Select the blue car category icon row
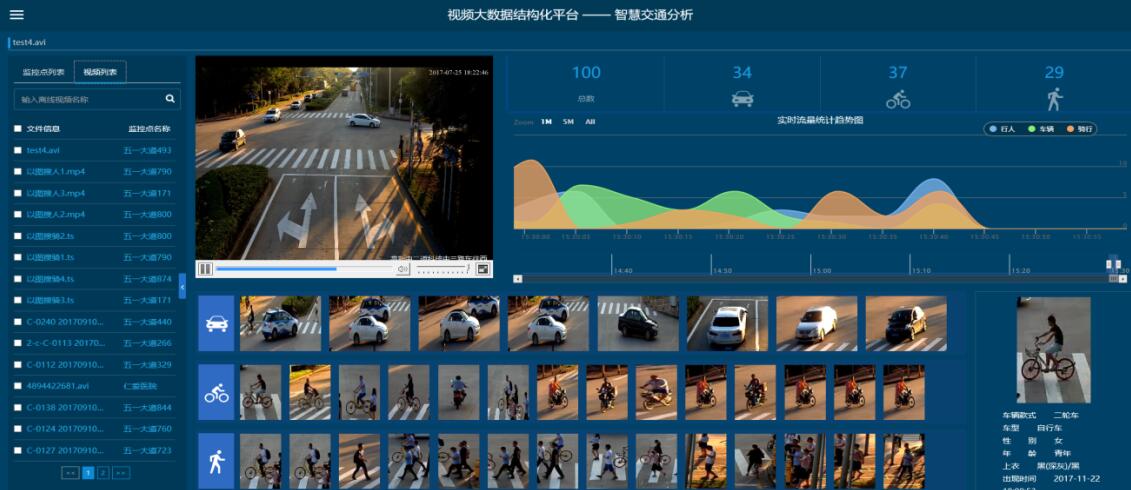This screenshot has width=1131, height=490. pyautogui.click(x=216, y=324)
